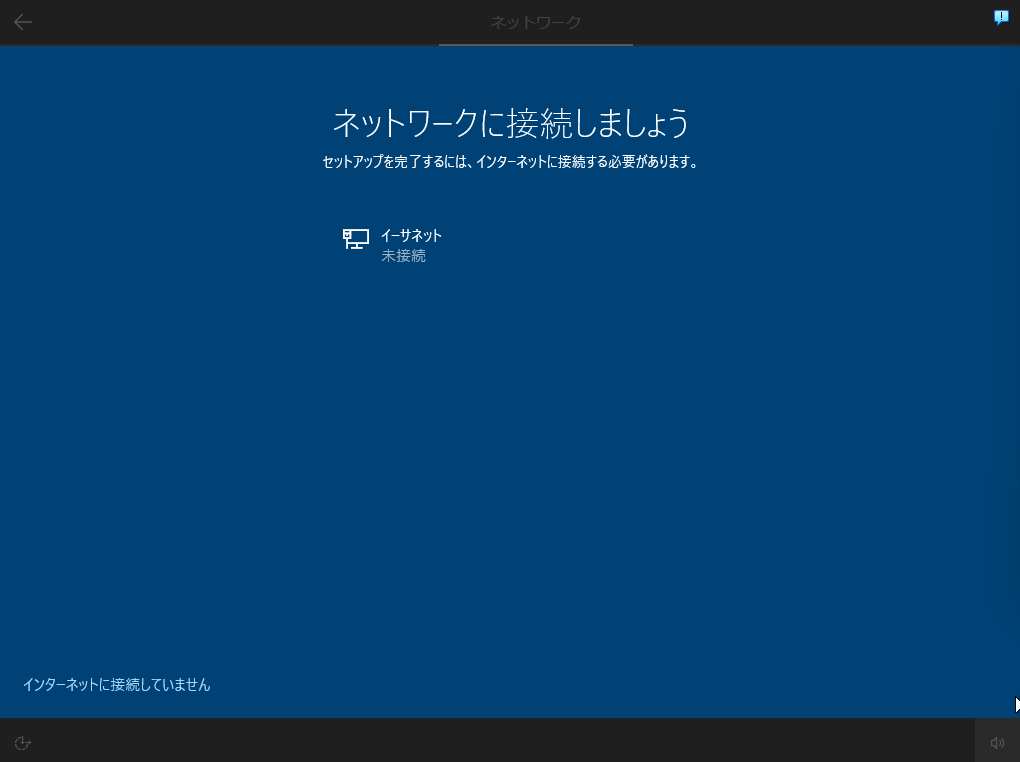The width and height of the screenshot is (1020, 762).
Task: Click blue space right of the イーサネット entry
Action: [x=650, y=245]
